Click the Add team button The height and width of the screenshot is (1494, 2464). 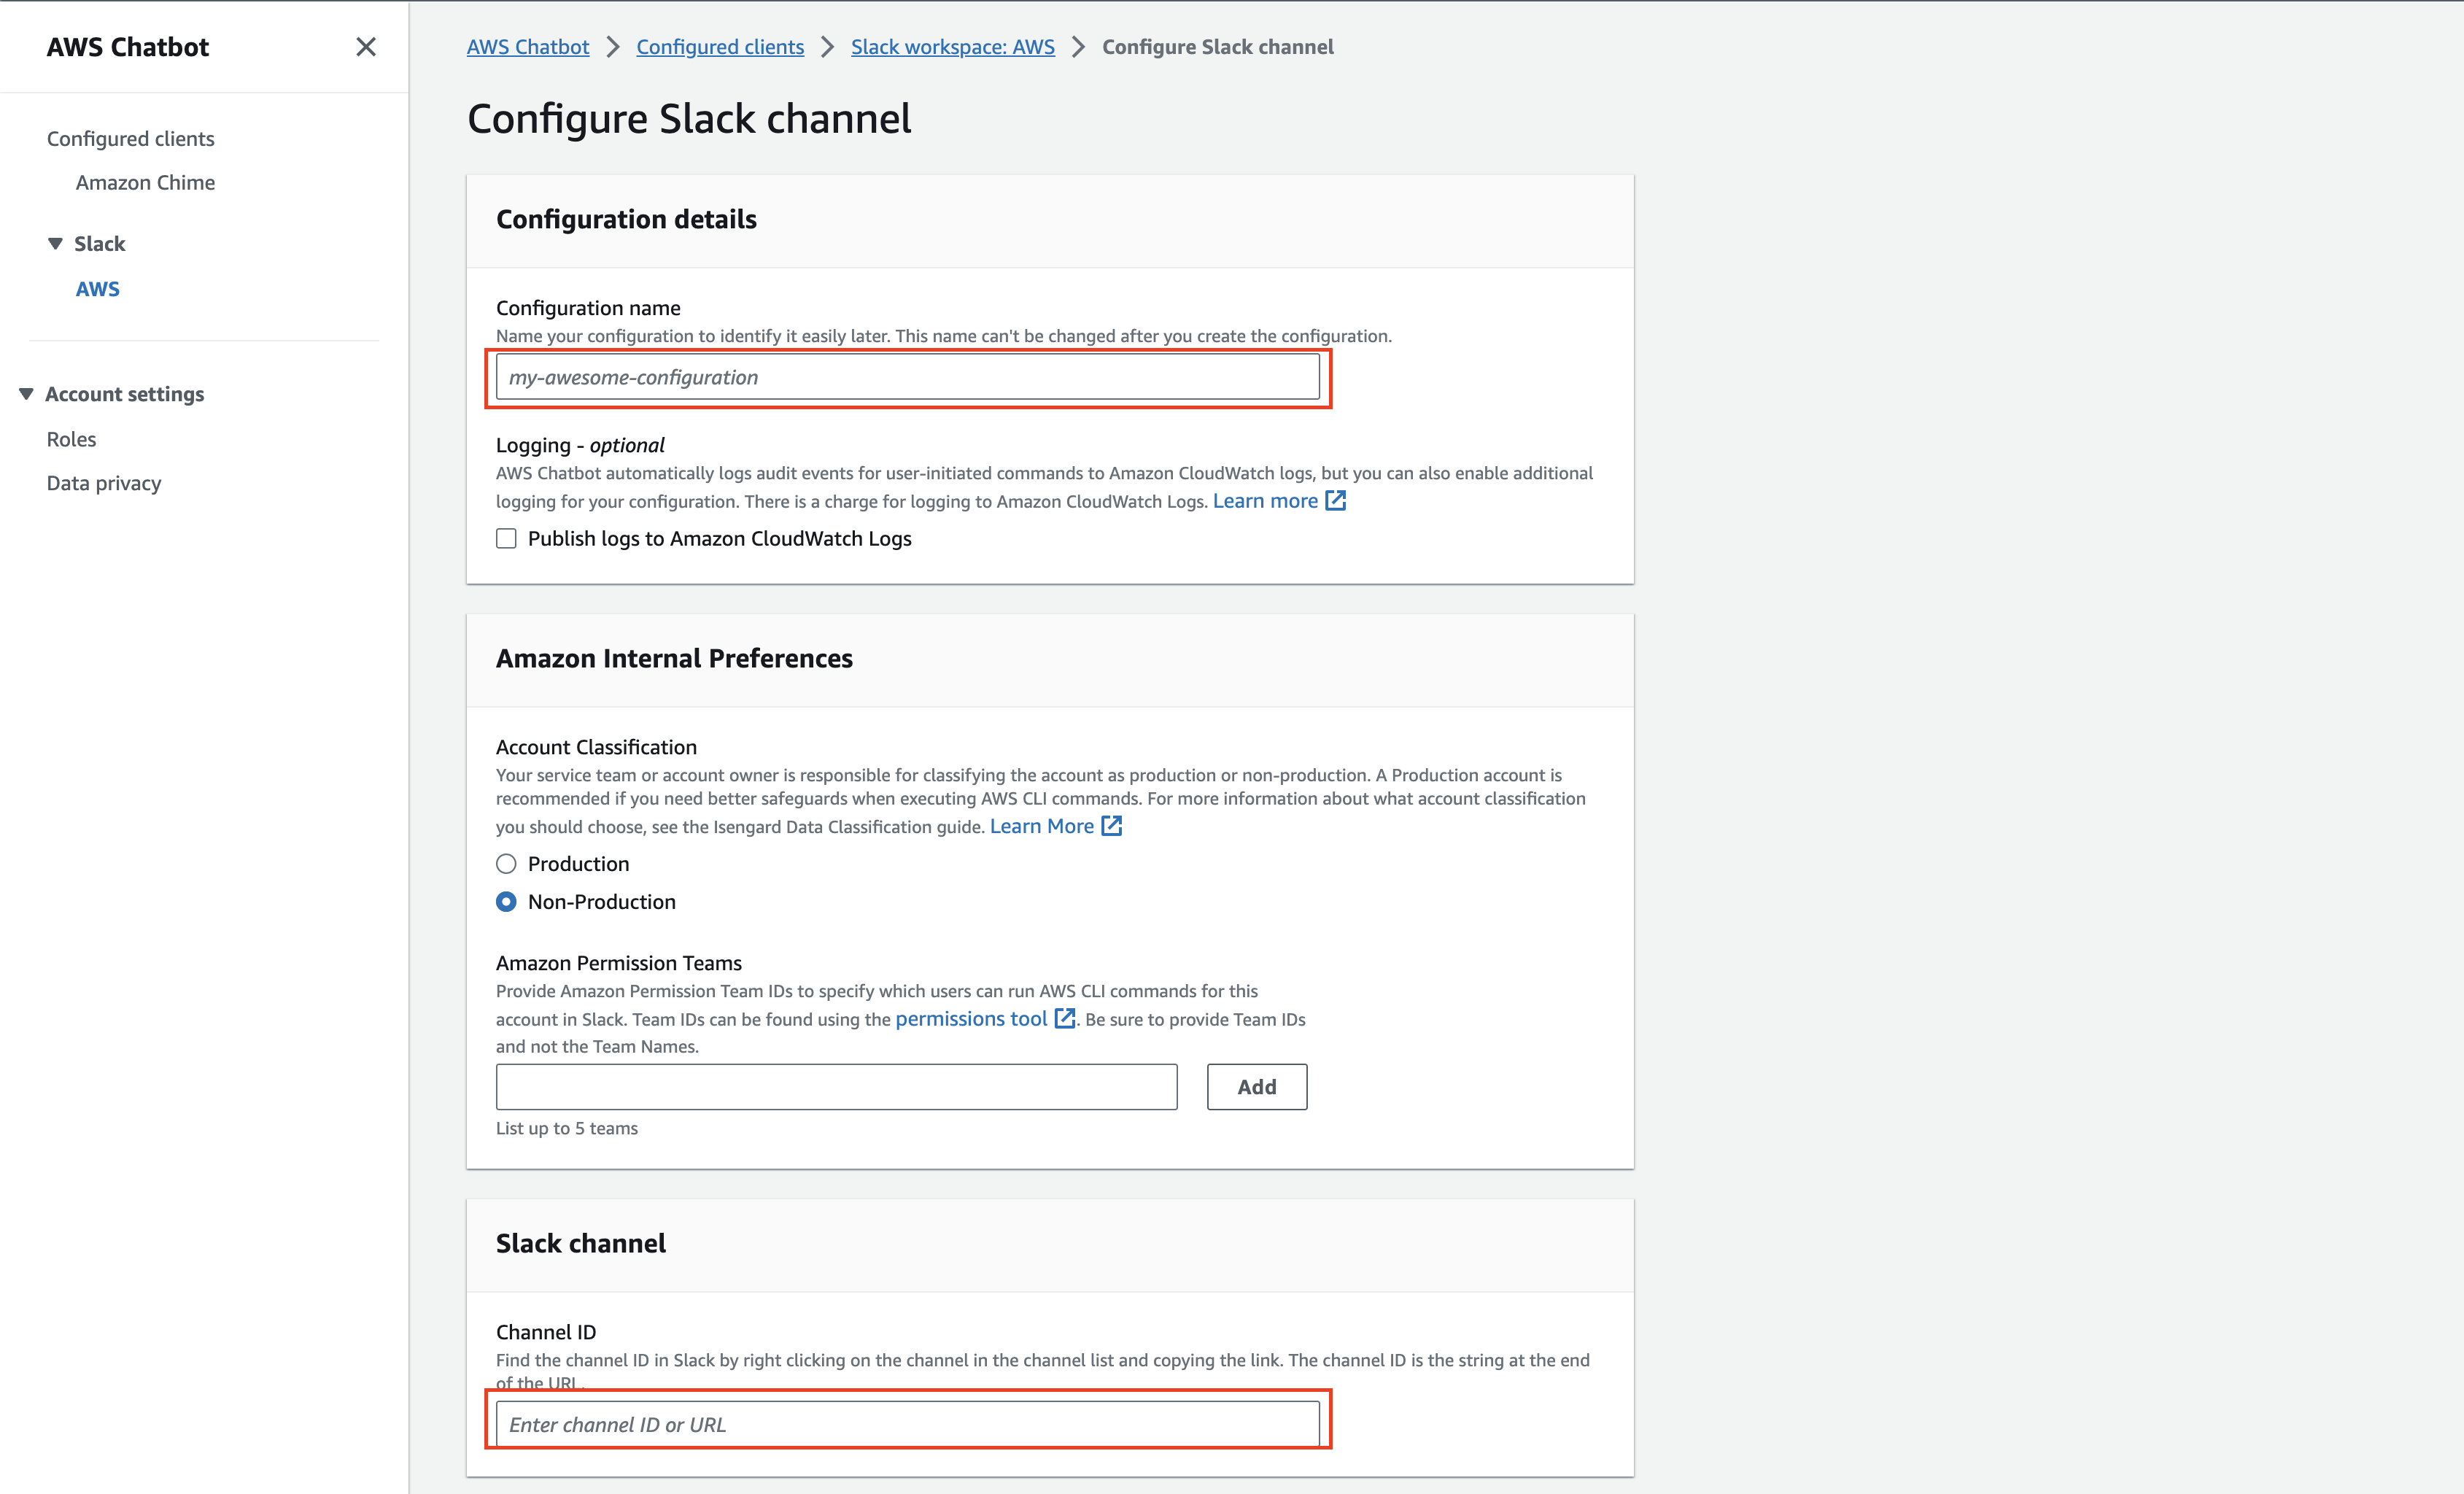(x=1256, y=1087)
